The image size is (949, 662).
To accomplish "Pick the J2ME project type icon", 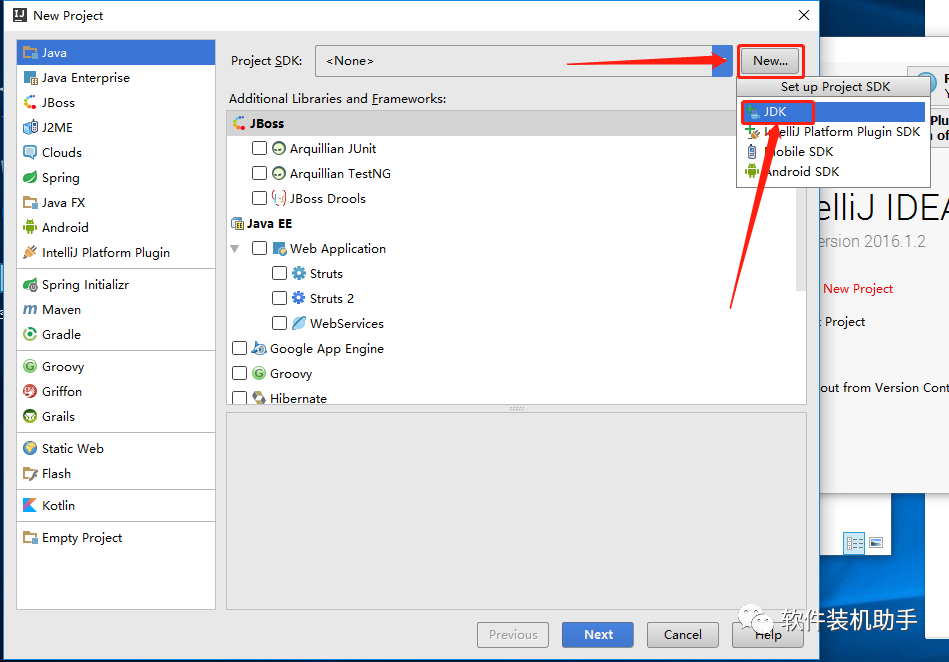I will (x=30, y=127).
